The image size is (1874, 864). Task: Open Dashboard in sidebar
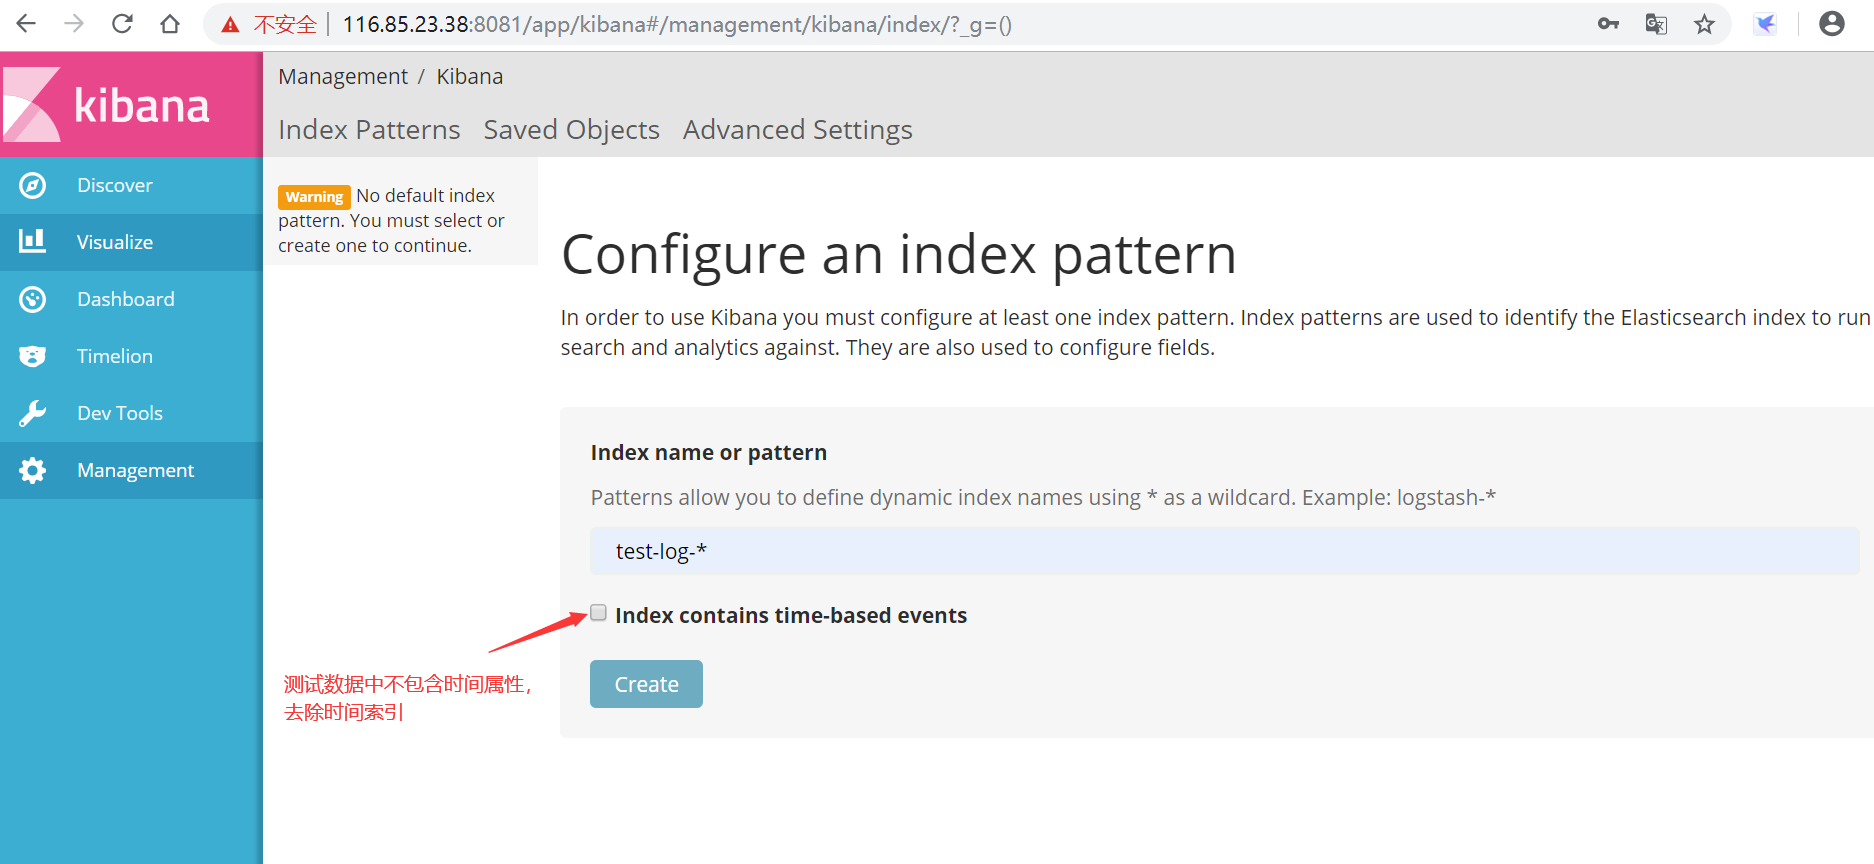[x=131, y=299]
